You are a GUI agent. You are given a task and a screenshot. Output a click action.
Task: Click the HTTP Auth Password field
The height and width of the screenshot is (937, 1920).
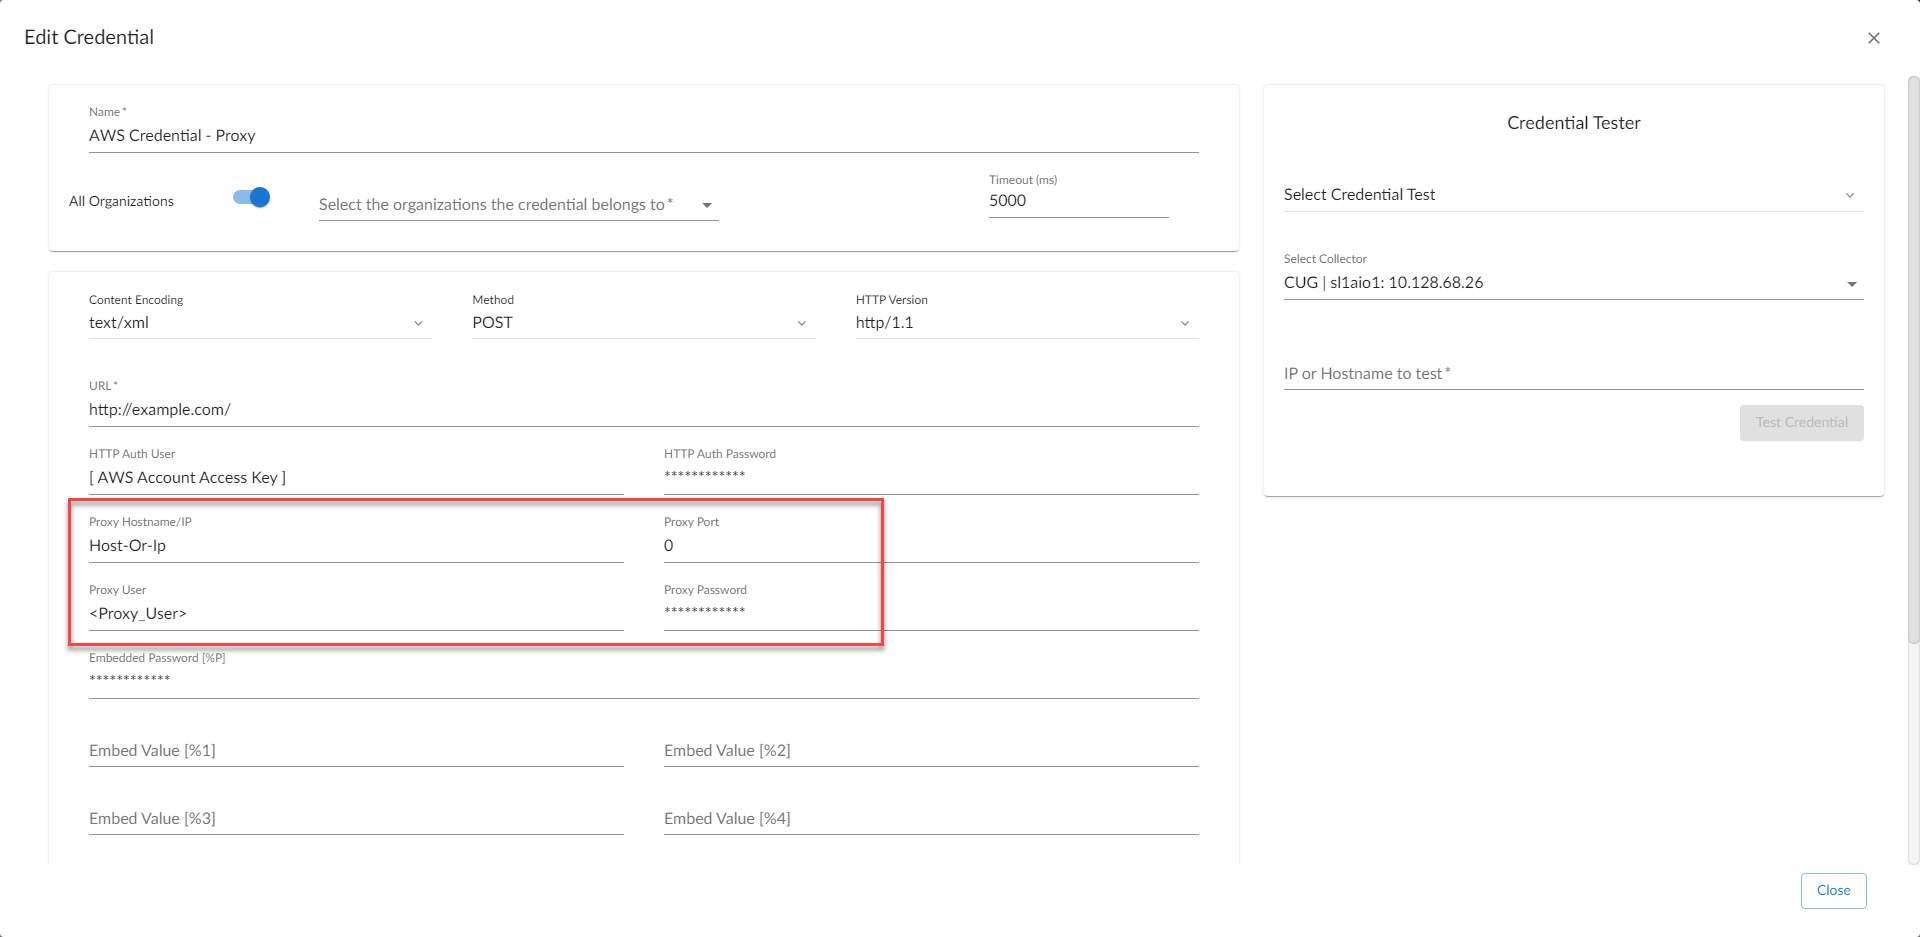[x=930, y=476]
